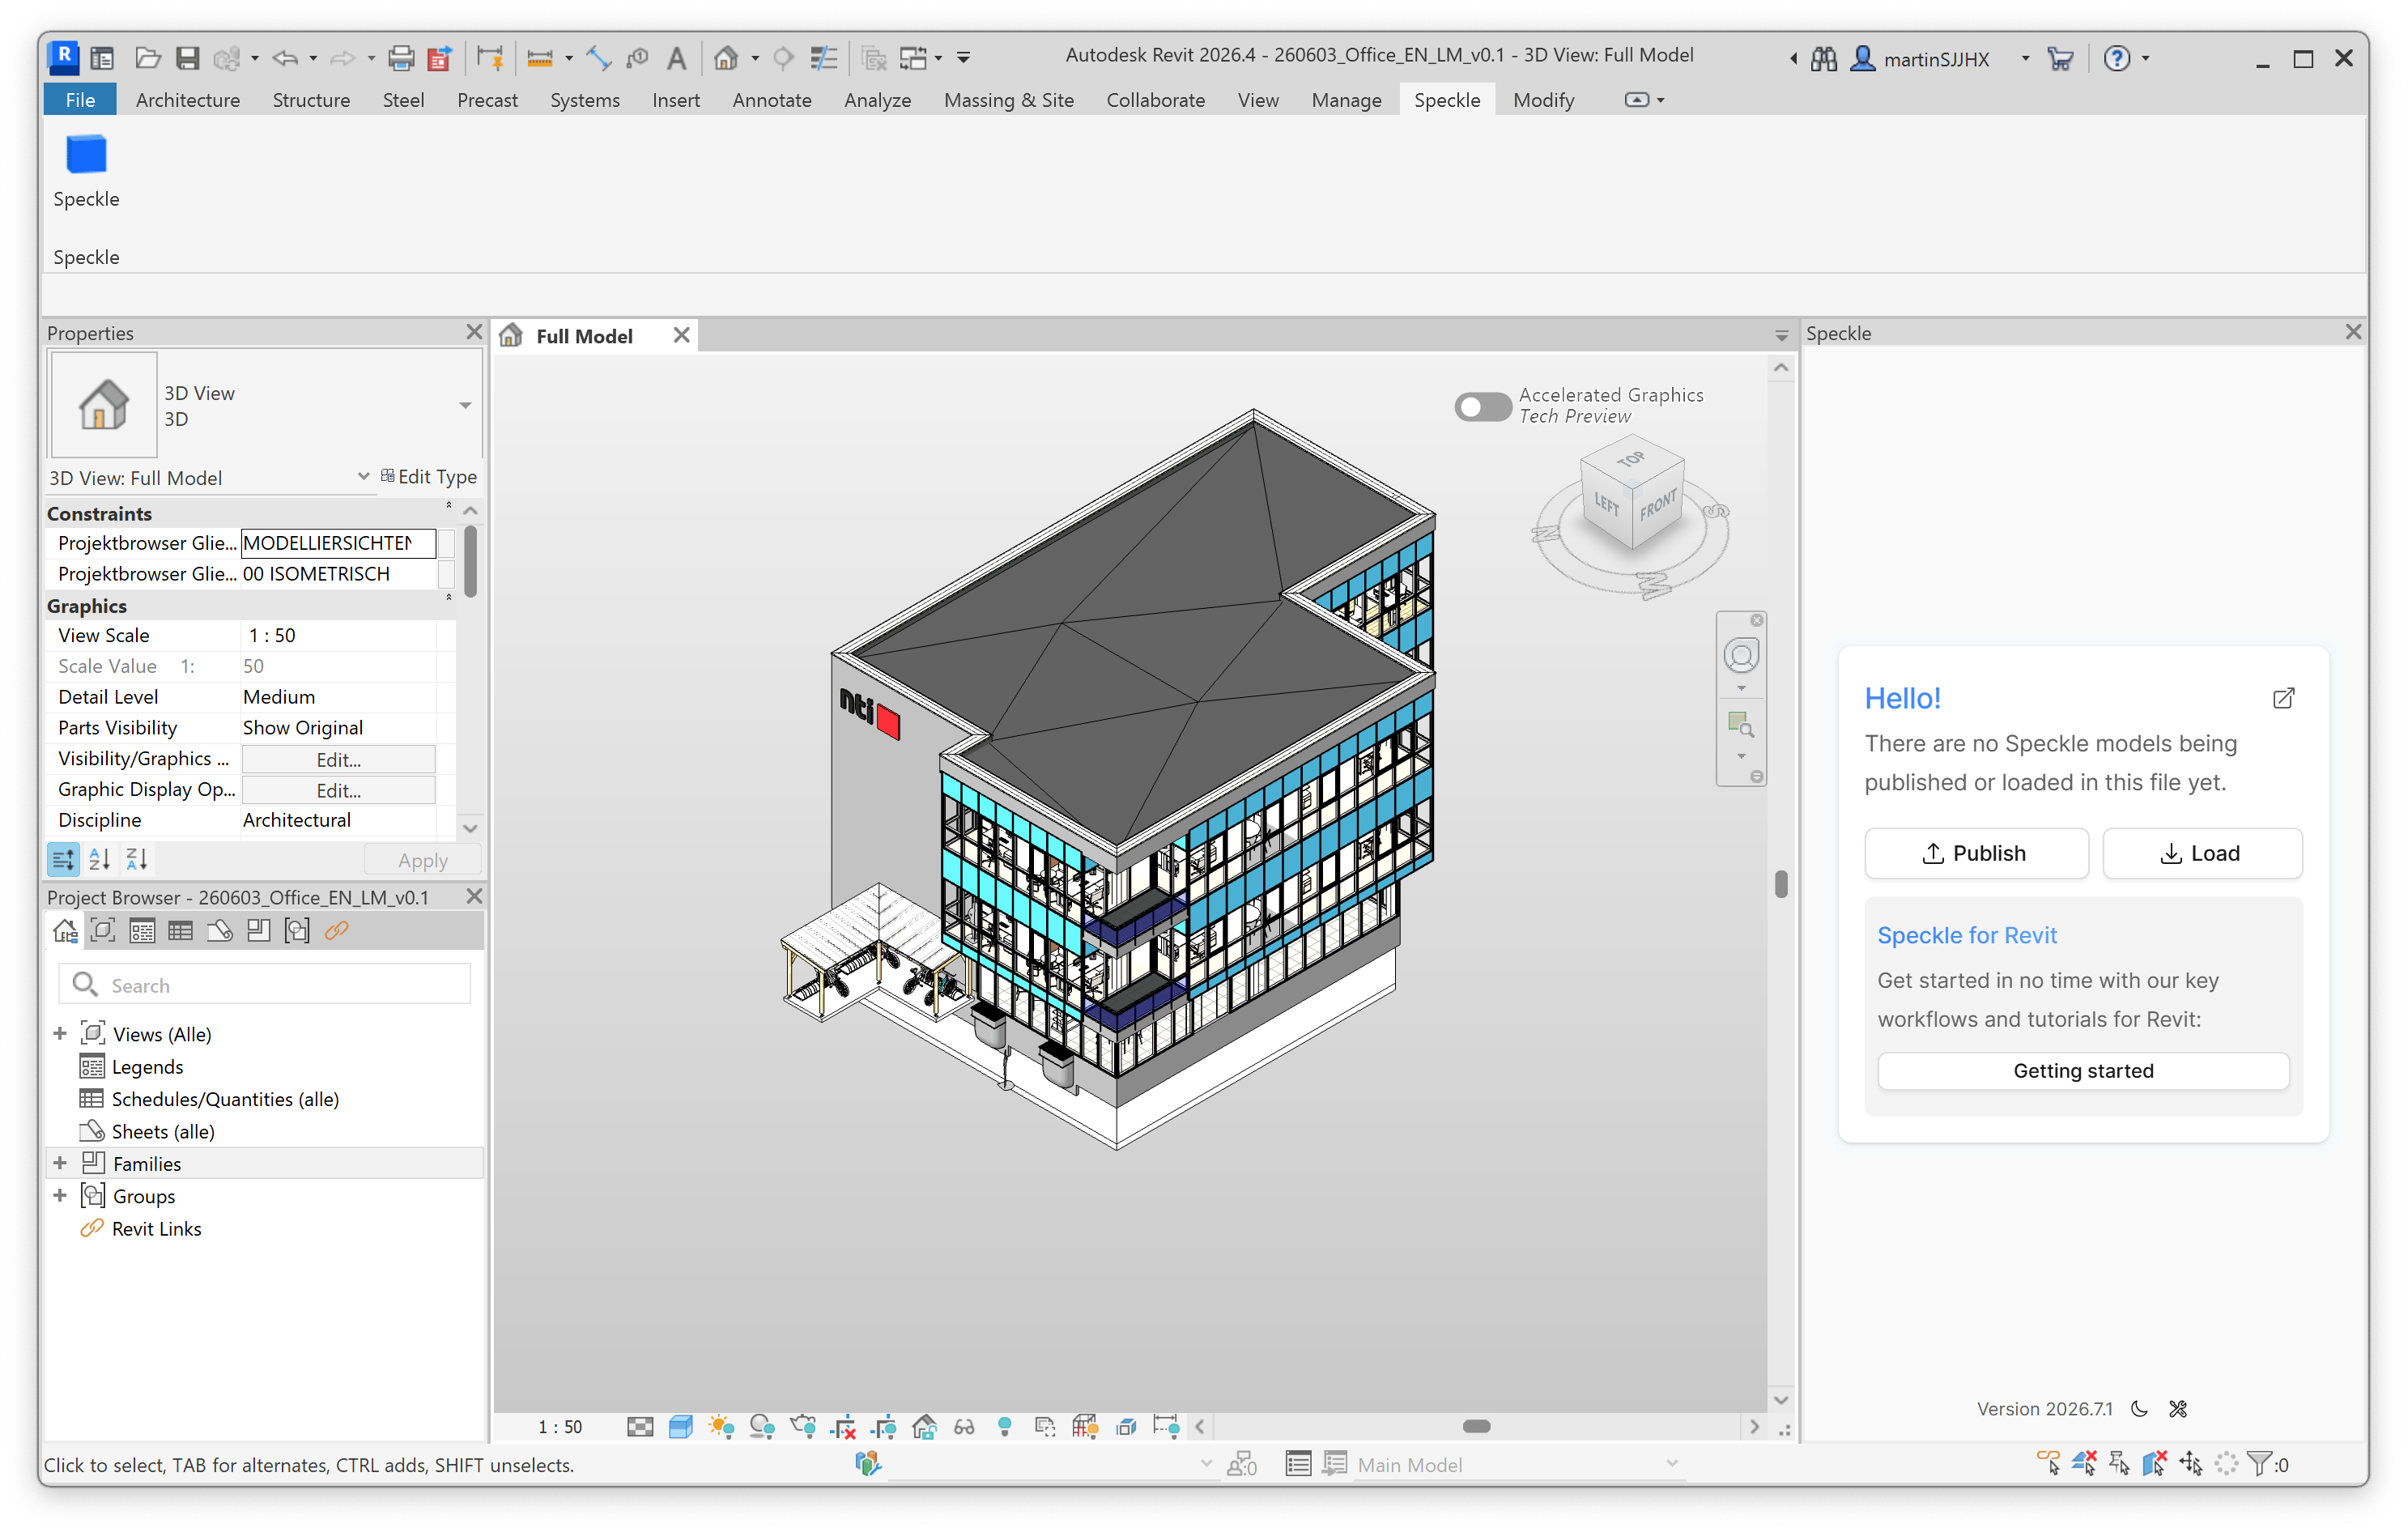This screenshot has height=1532, width=2408.
Task: Toggle Select Pinned Elements in the status bar
Action: click(x=2119, y=1464)
